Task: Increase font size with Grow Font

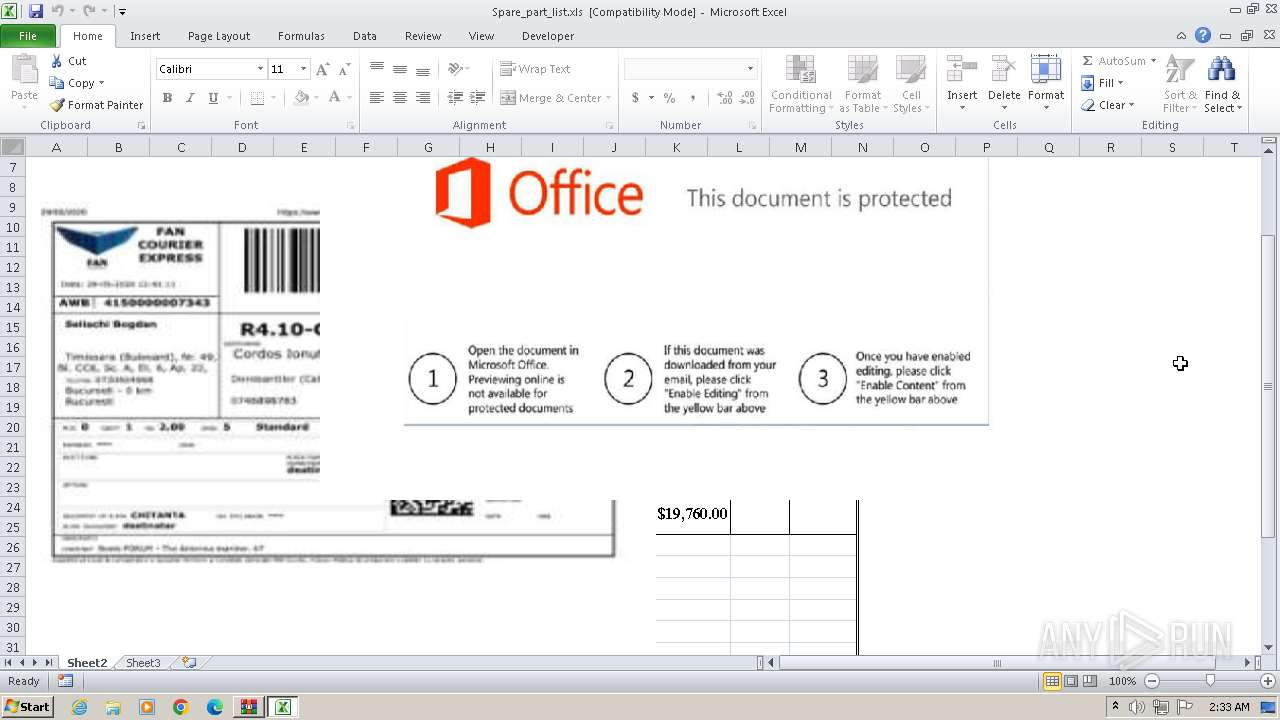Action: point(322,69)
